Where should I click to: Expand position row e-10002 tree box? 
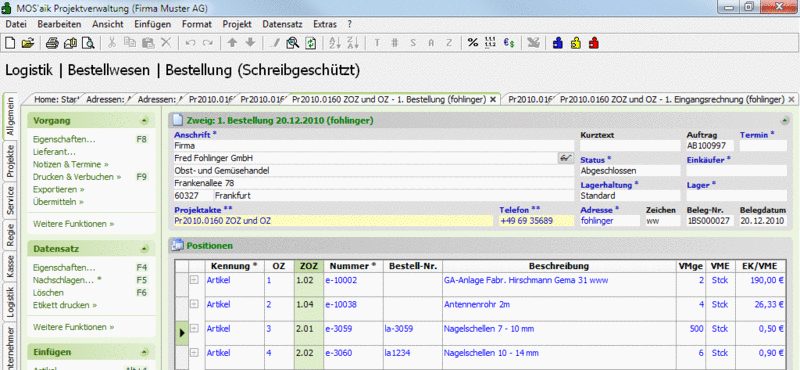[194, 280]
